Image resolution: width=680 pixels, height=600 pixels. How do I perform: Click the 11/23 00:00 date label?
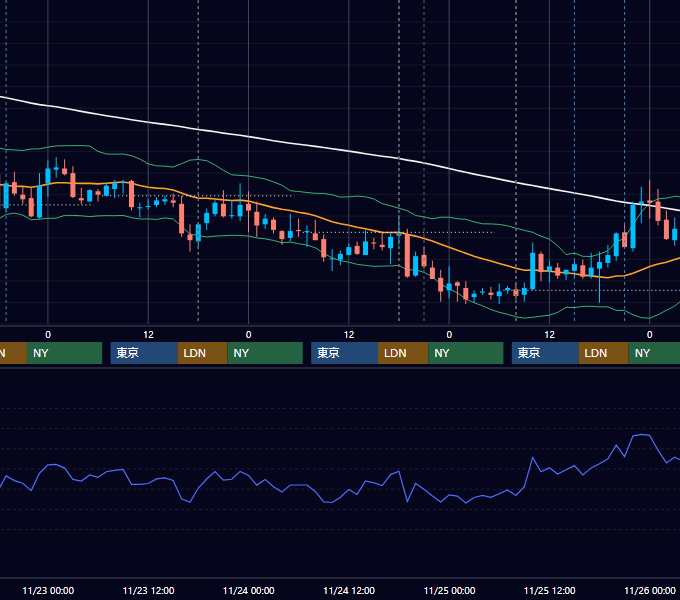coord(48,590)
